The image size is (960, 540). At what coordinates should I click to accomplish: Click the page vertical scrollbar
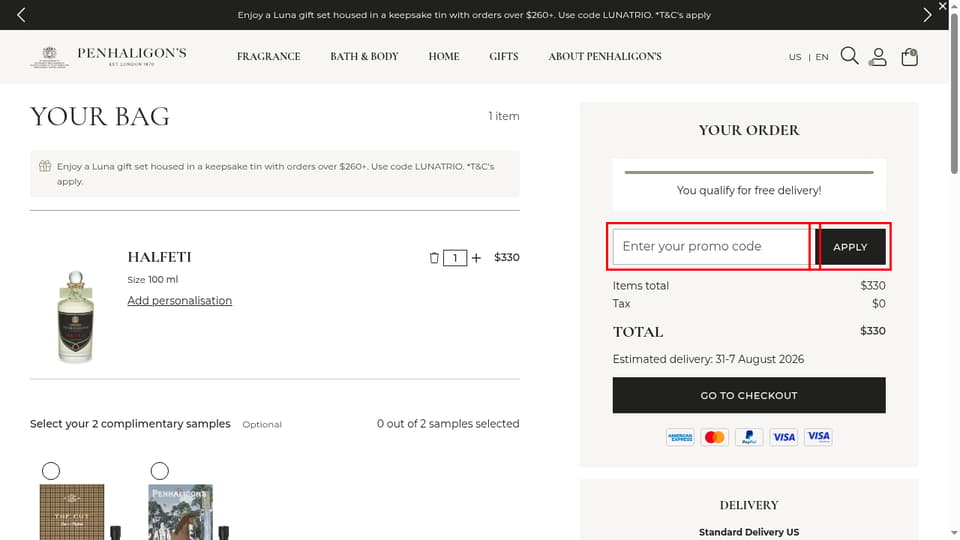(954, 92)
